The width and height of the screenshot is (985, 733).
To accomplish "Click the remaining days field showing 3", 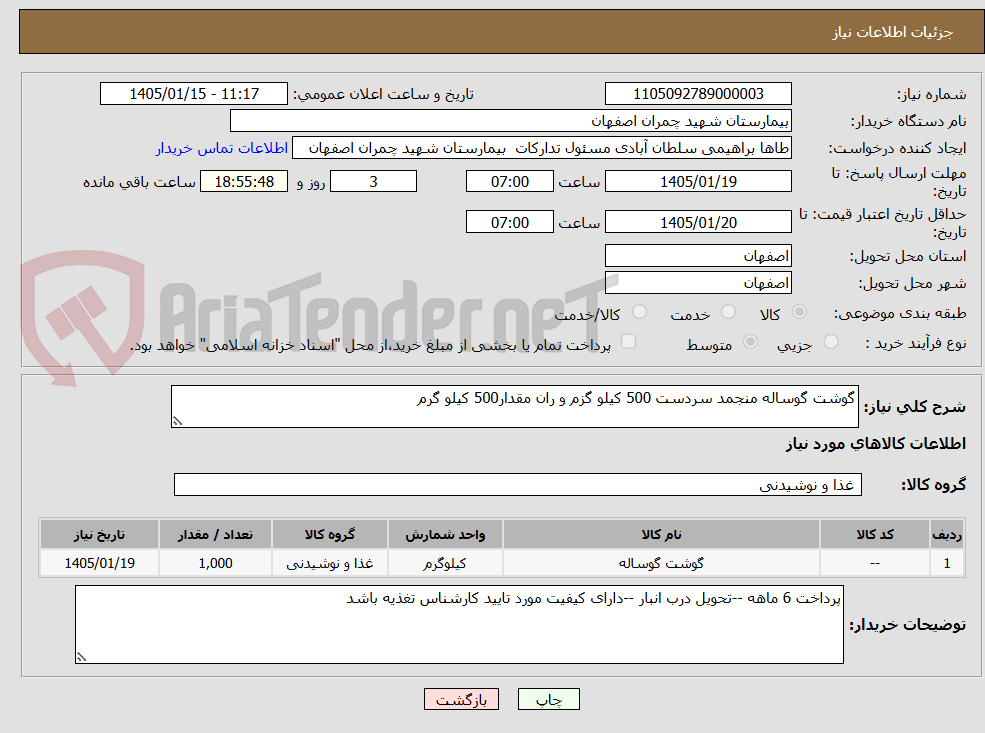I will (373, 182).
